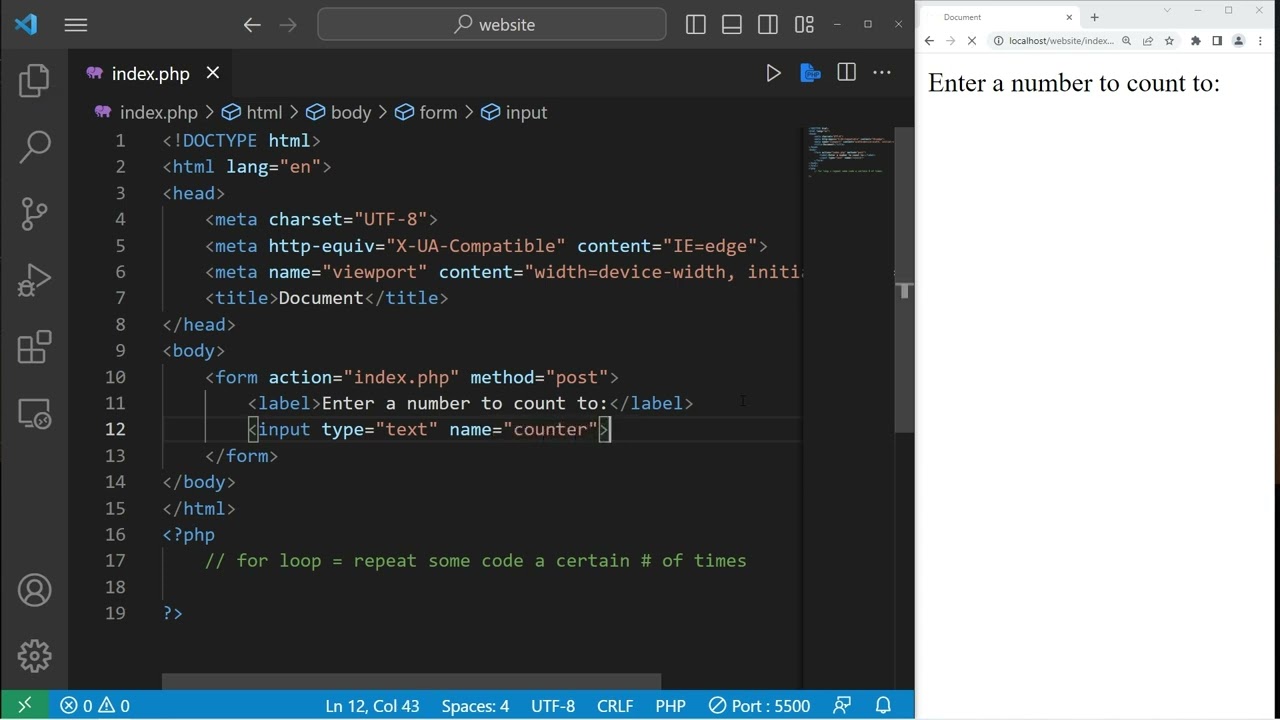Click the editor vertical scrollbar thumb
Image resolution: width=1280 pixels, height=720 pixels.
click(x=904, y=280)
